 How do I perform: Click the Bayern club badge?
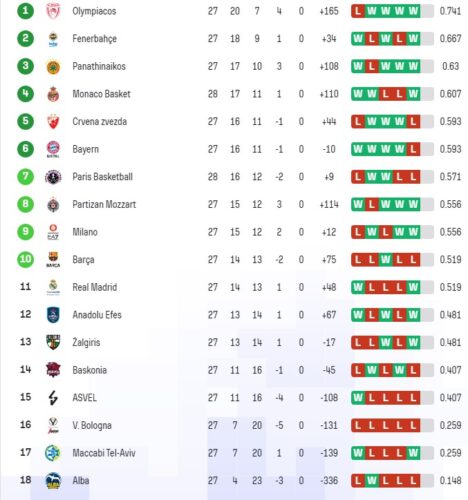[x=53, y=149]
